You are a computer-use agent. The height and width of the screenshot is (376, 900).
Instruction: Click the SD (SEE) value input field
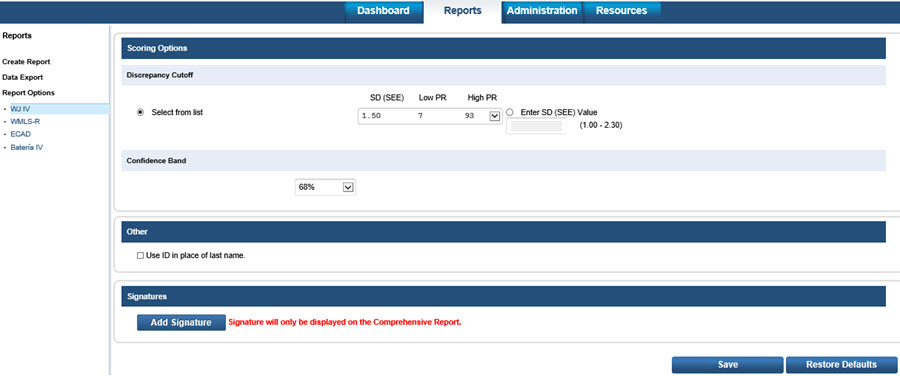(x=536, y=126)
